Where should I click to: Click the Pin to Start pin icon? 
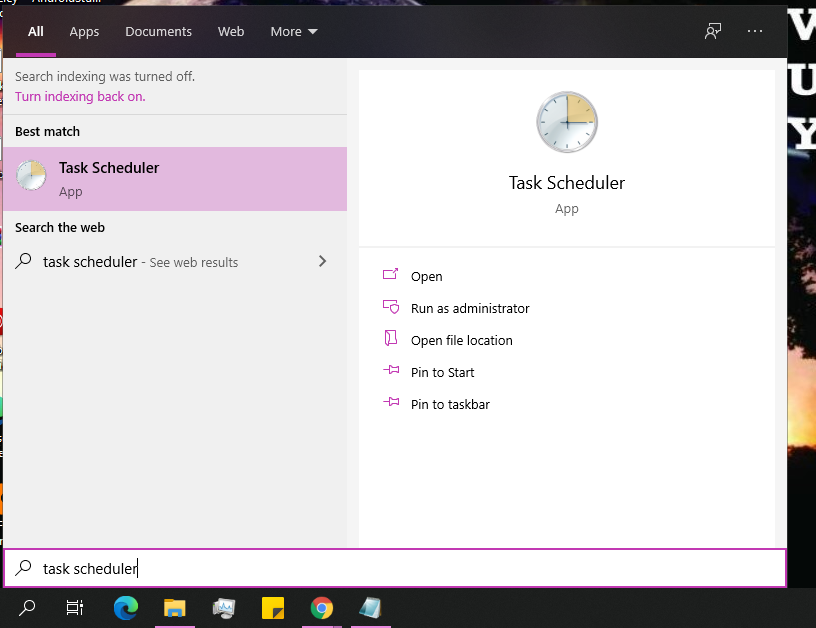pyautogui.click(x=391, y=370)
